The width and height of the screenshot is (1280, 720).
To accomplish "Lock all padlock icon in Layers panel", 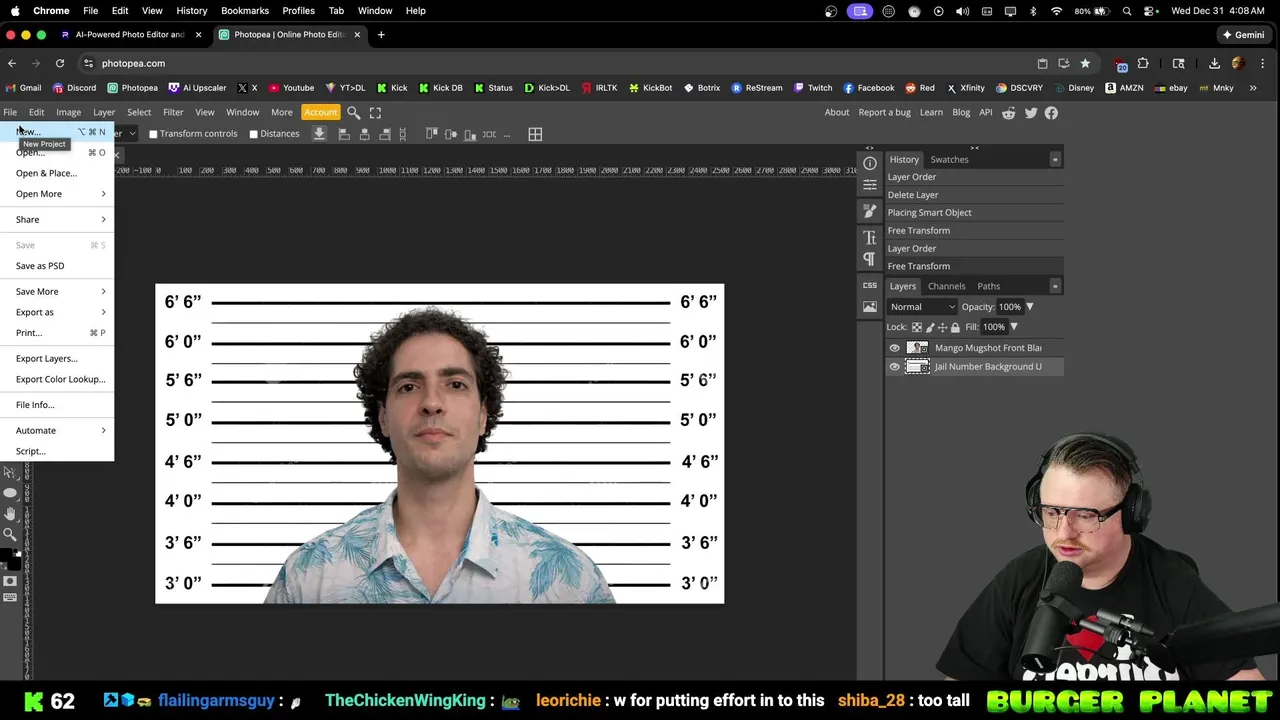I will click(x=955, y=327).
